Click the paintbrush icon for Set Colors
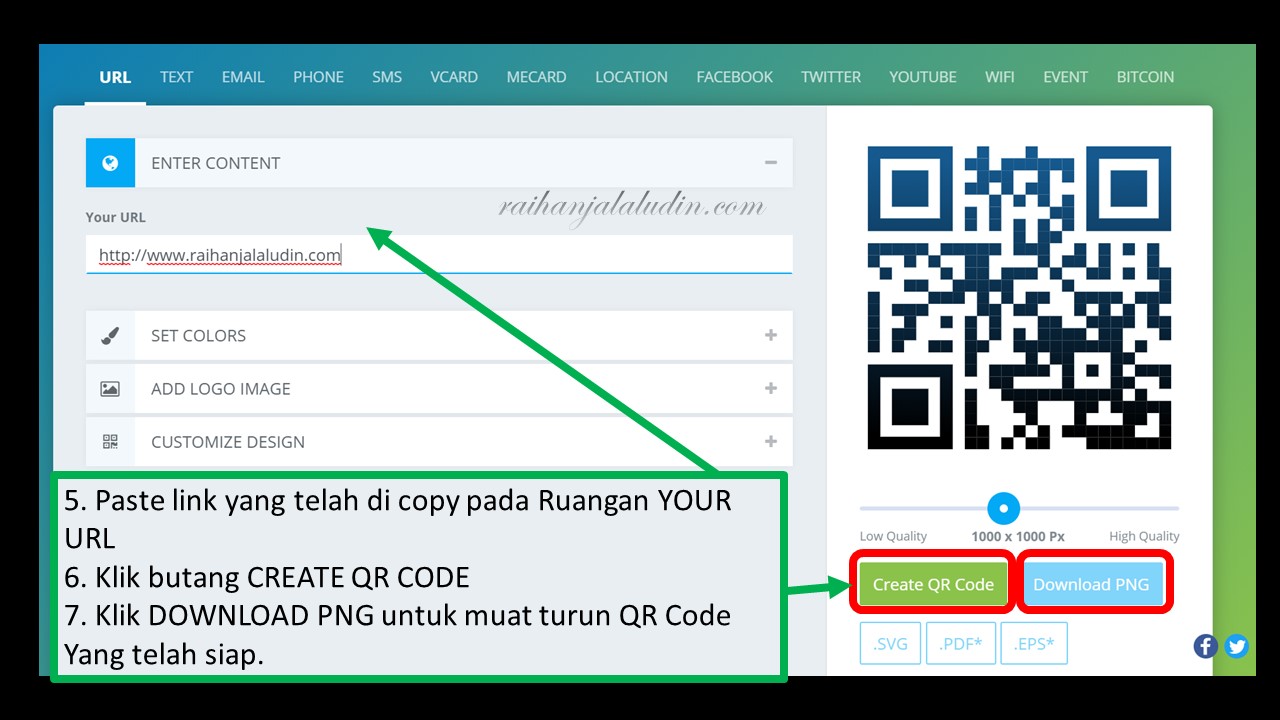The image size is (1280, 720). point(110,336)
